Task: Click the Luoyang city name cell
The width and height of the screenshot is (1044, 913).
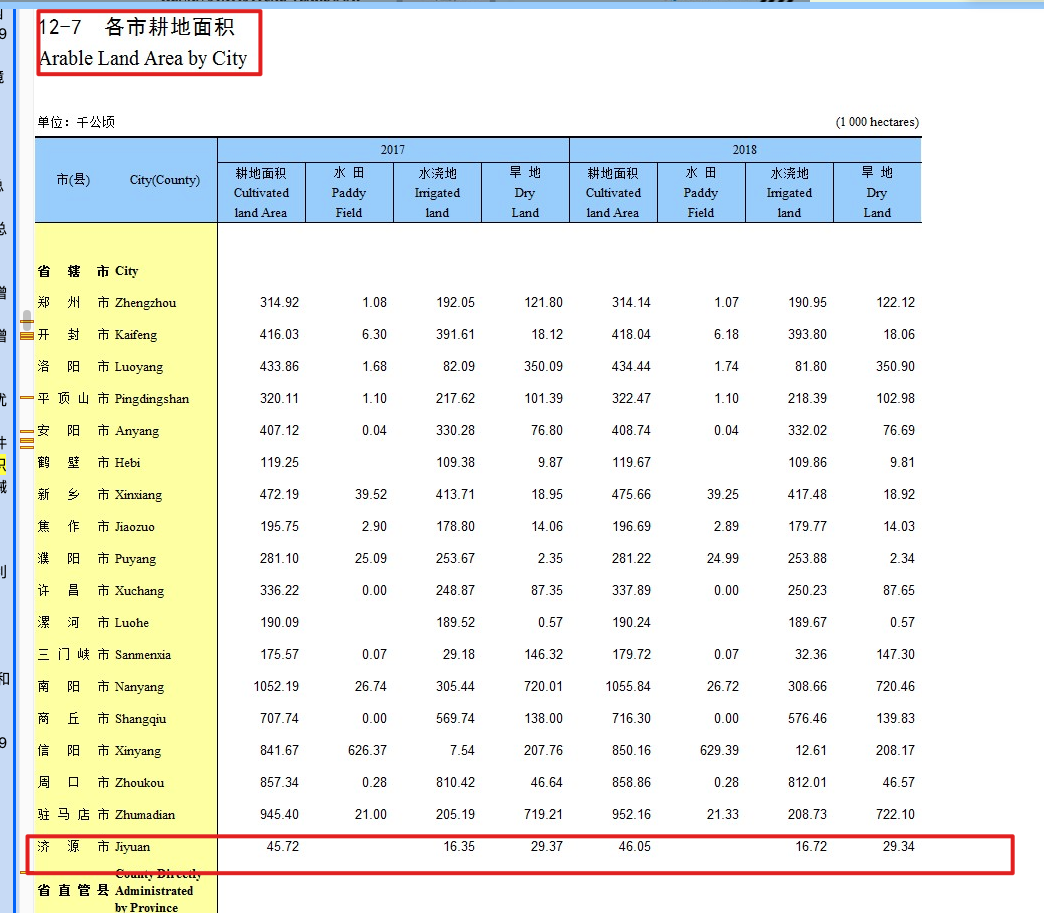Action: [138, 367]
